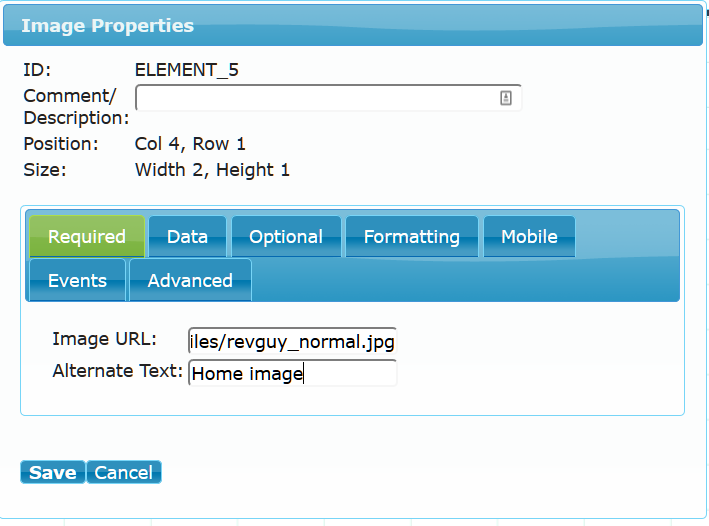Click the Col 4, Row 1 position text

(190, 144)
